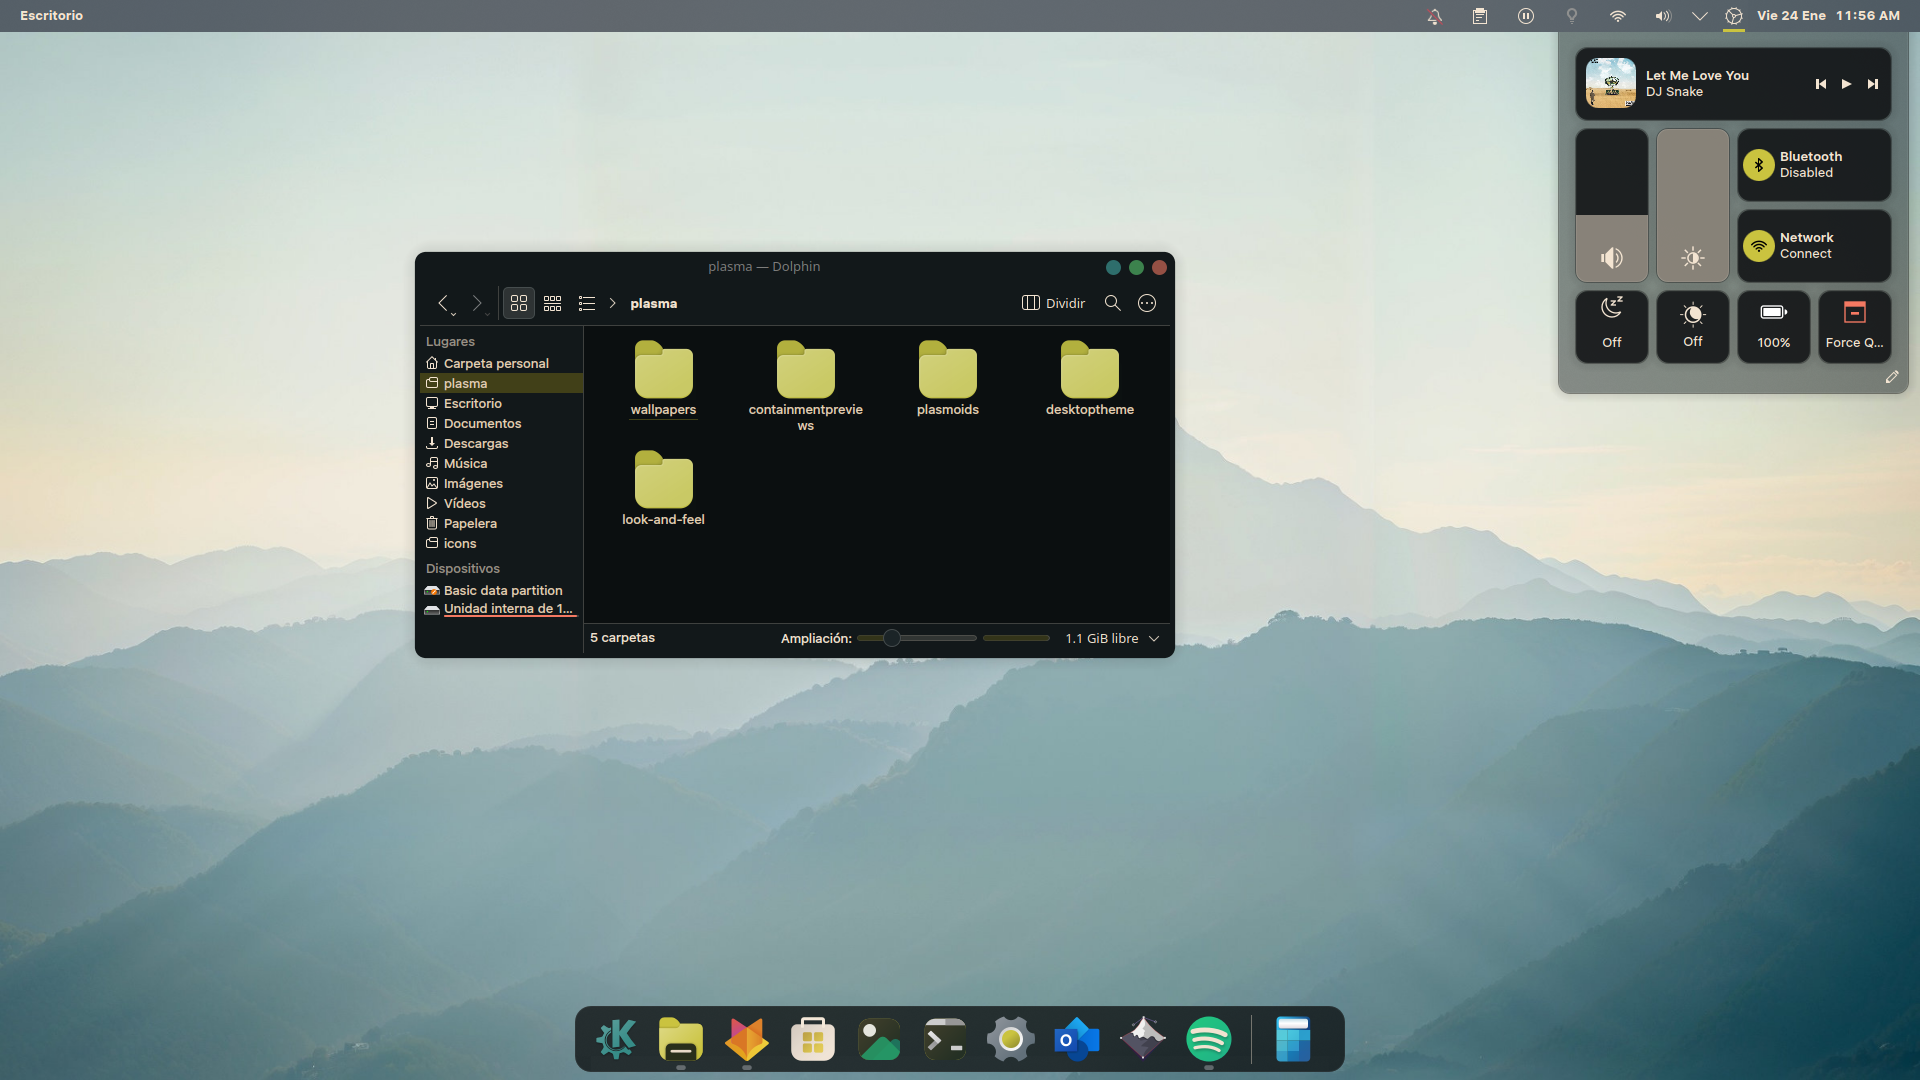Open Dolphin search tool

pyautogui.click(x=1112, y=303)
